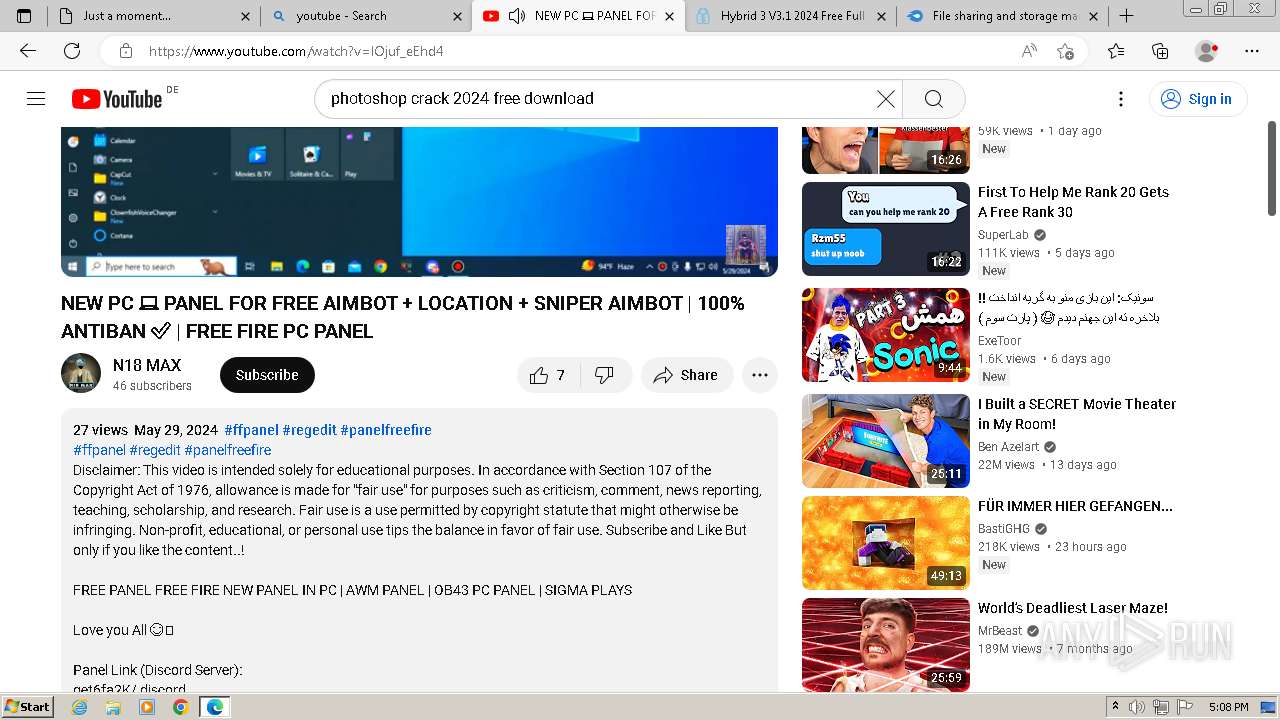Open the N18 MAX channel avatar
Viewport: 1280px width, 720px height.
click(81, 373)
